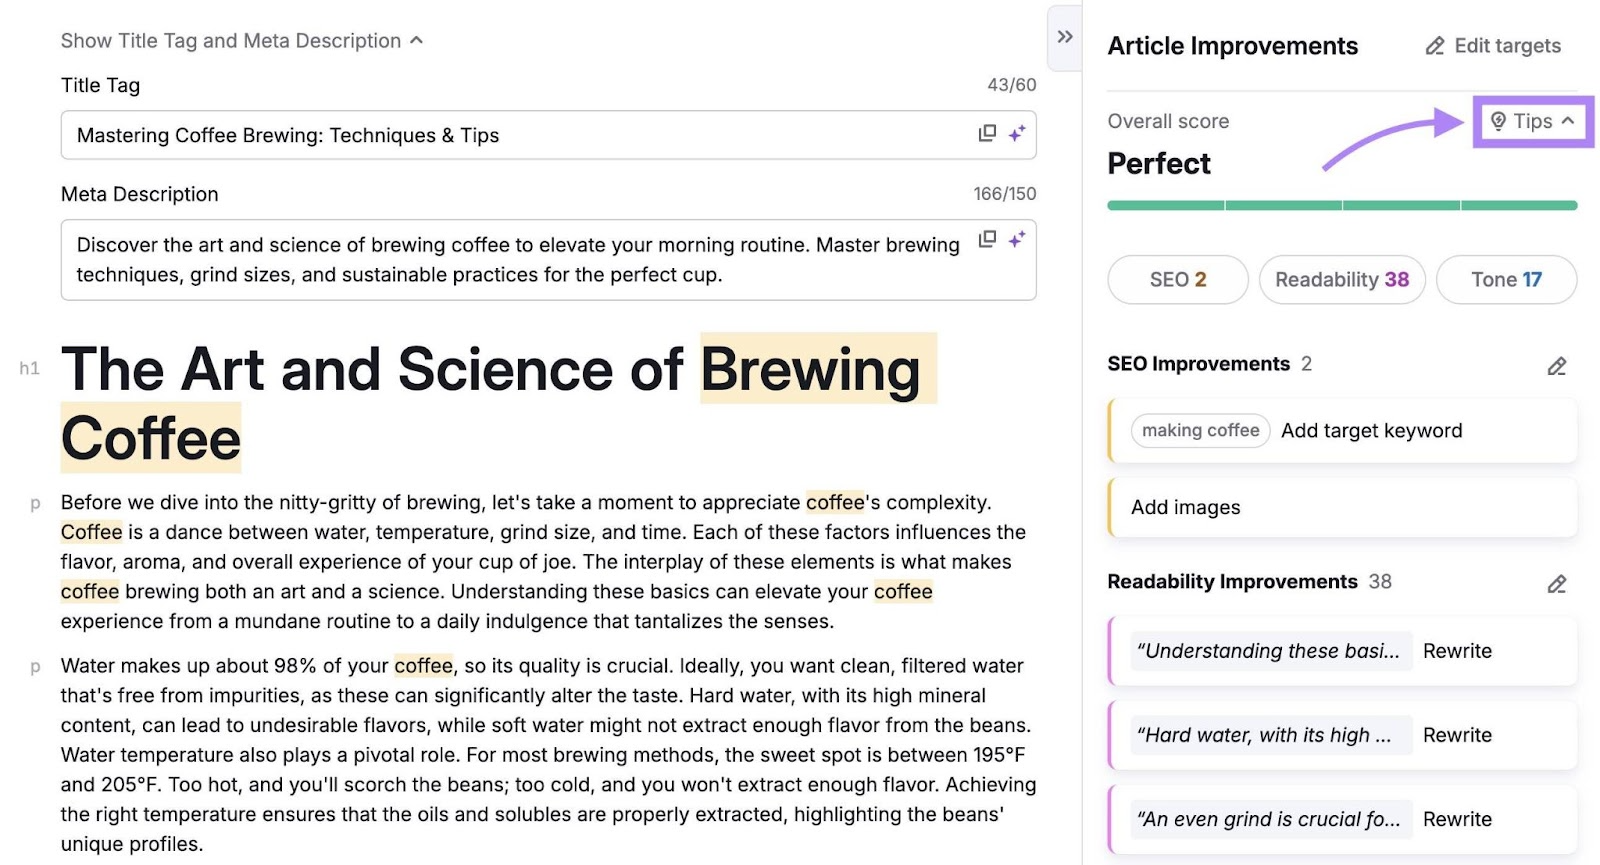1600x865 pixels.
Task: Click the green overall score progress bar
Action: click(1341, 205)
